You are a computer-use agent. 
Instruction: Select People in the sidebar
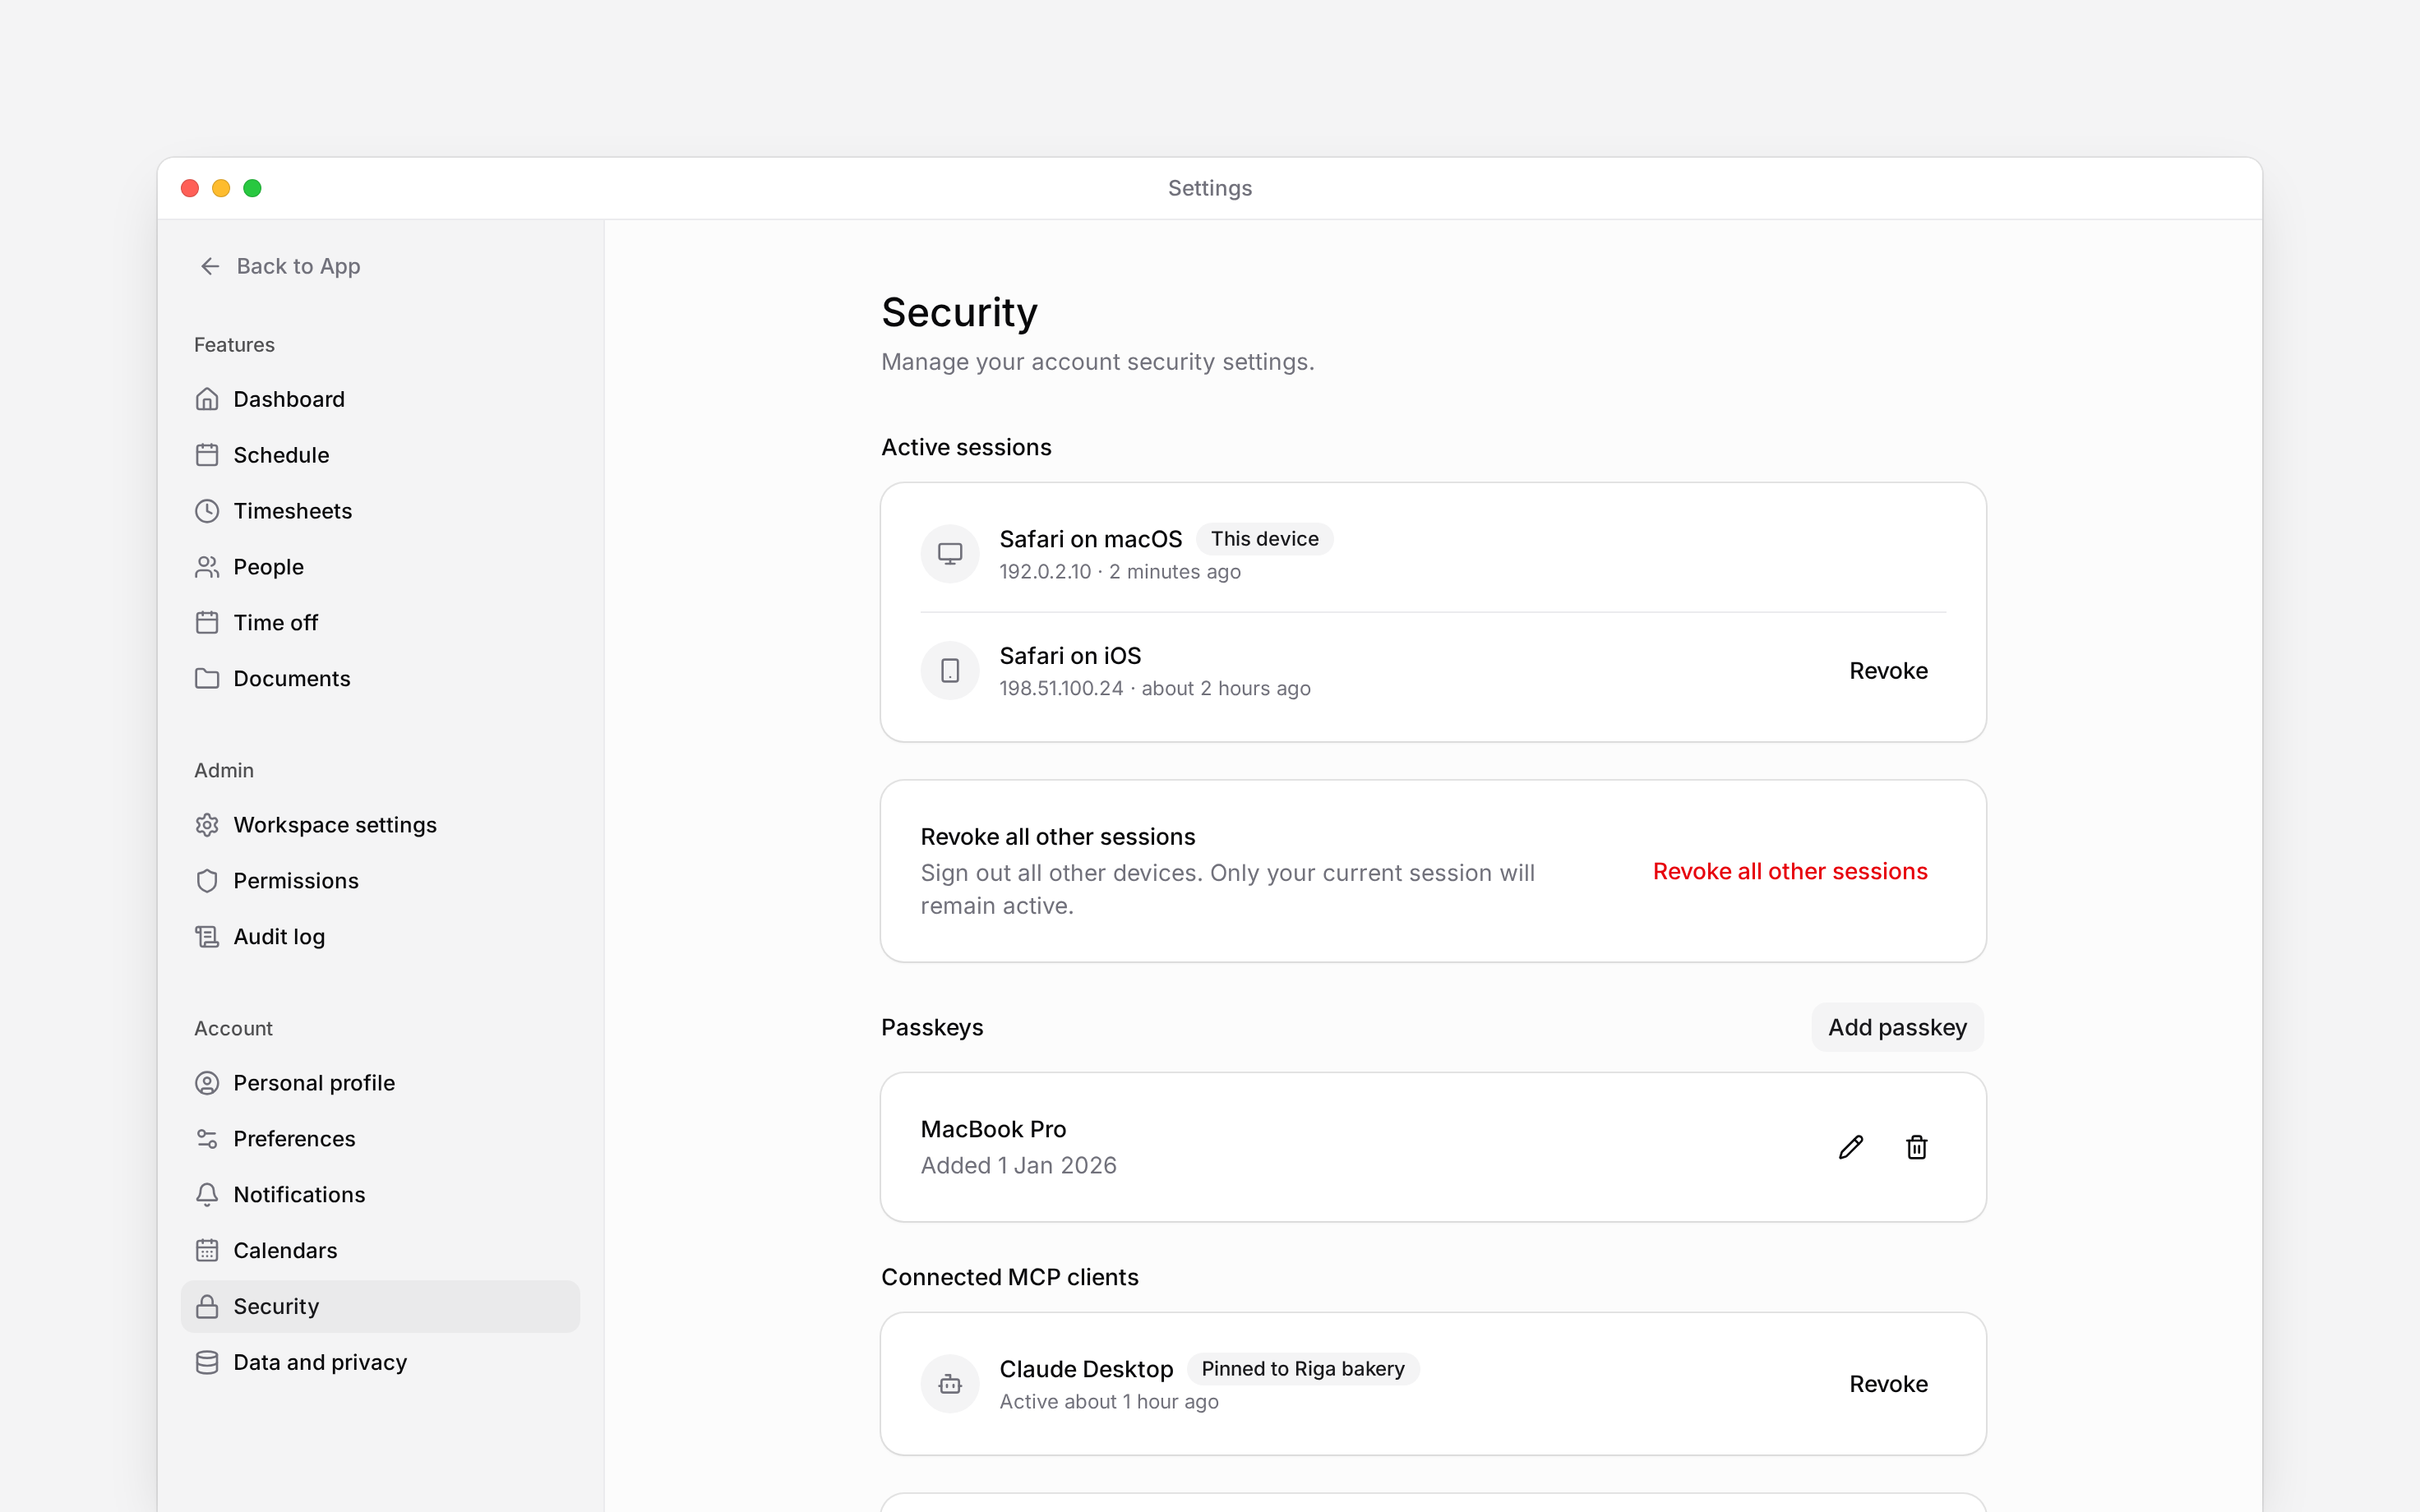(380, 567)
